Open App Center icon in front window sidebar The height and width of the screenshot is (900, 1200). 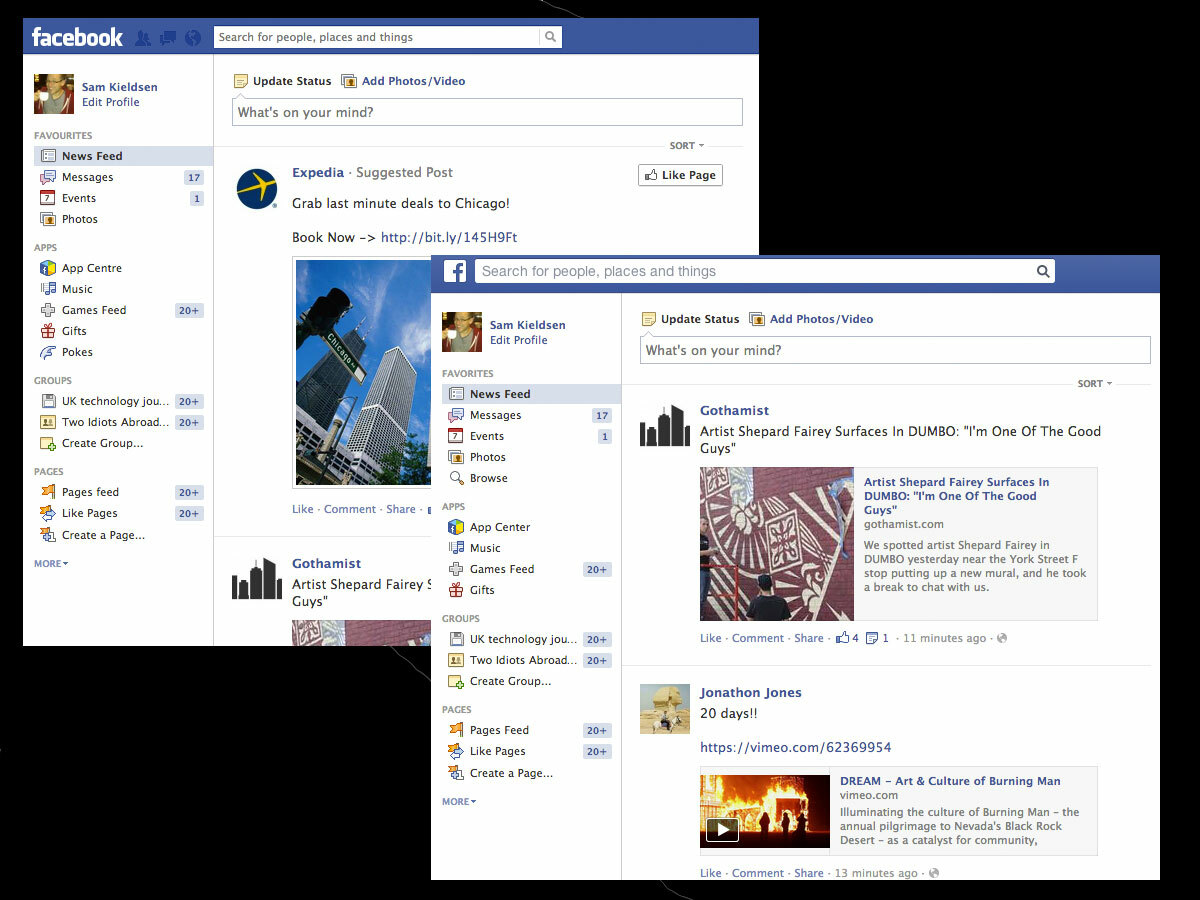click(456, 527)
